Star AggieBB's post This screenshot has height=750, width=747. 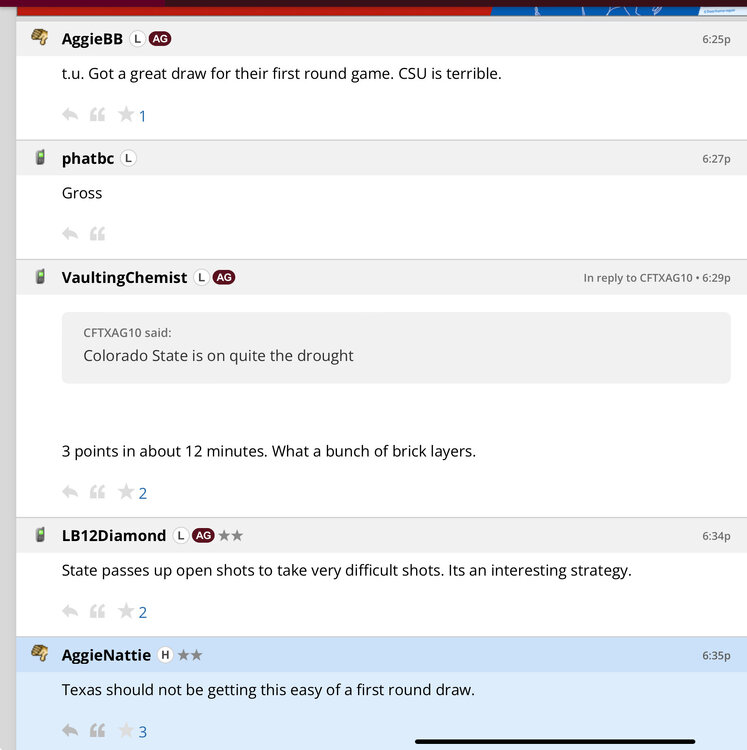(126, 115)
